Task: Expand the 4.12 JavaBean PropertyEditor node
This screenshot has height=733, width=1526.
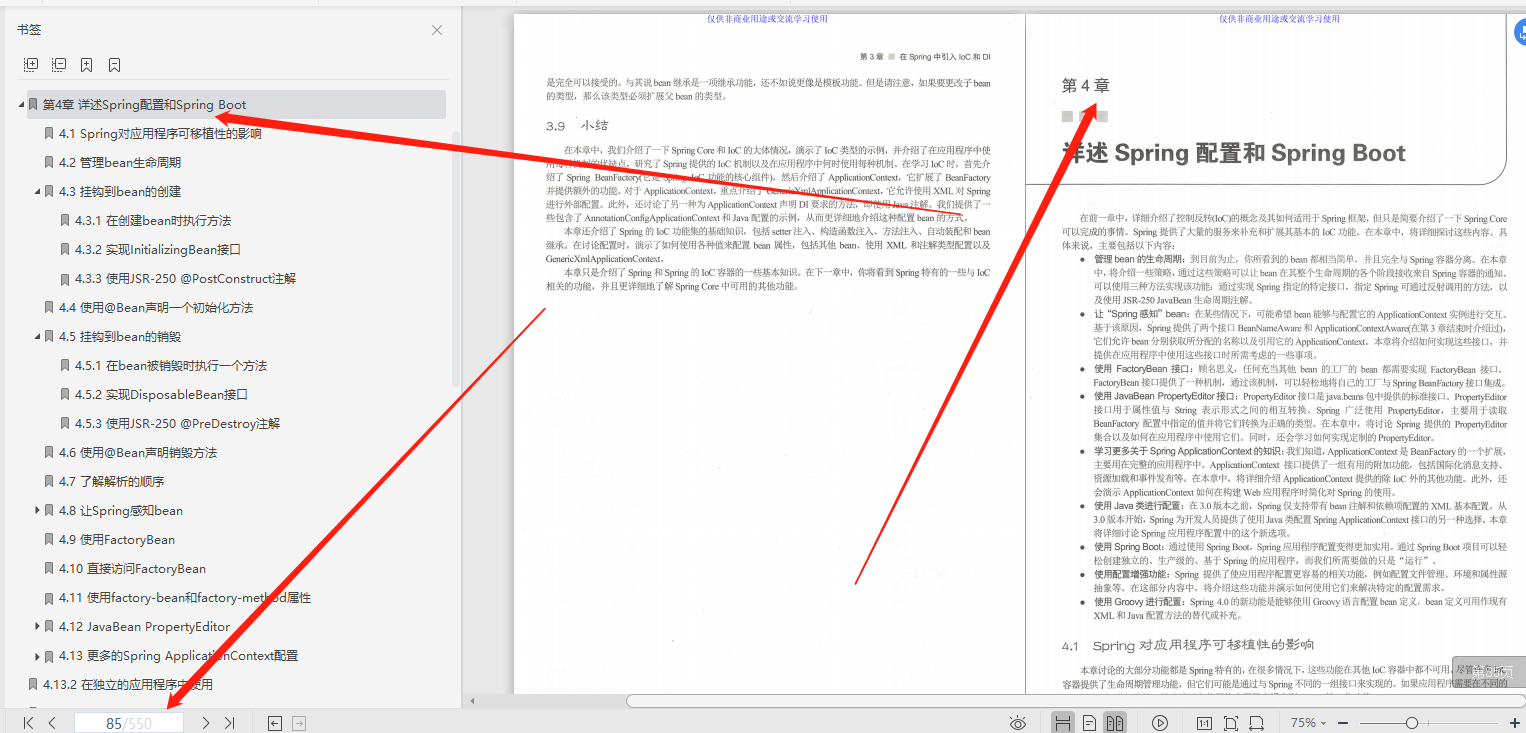Action: pyautogui.click(x=38, y=626)
